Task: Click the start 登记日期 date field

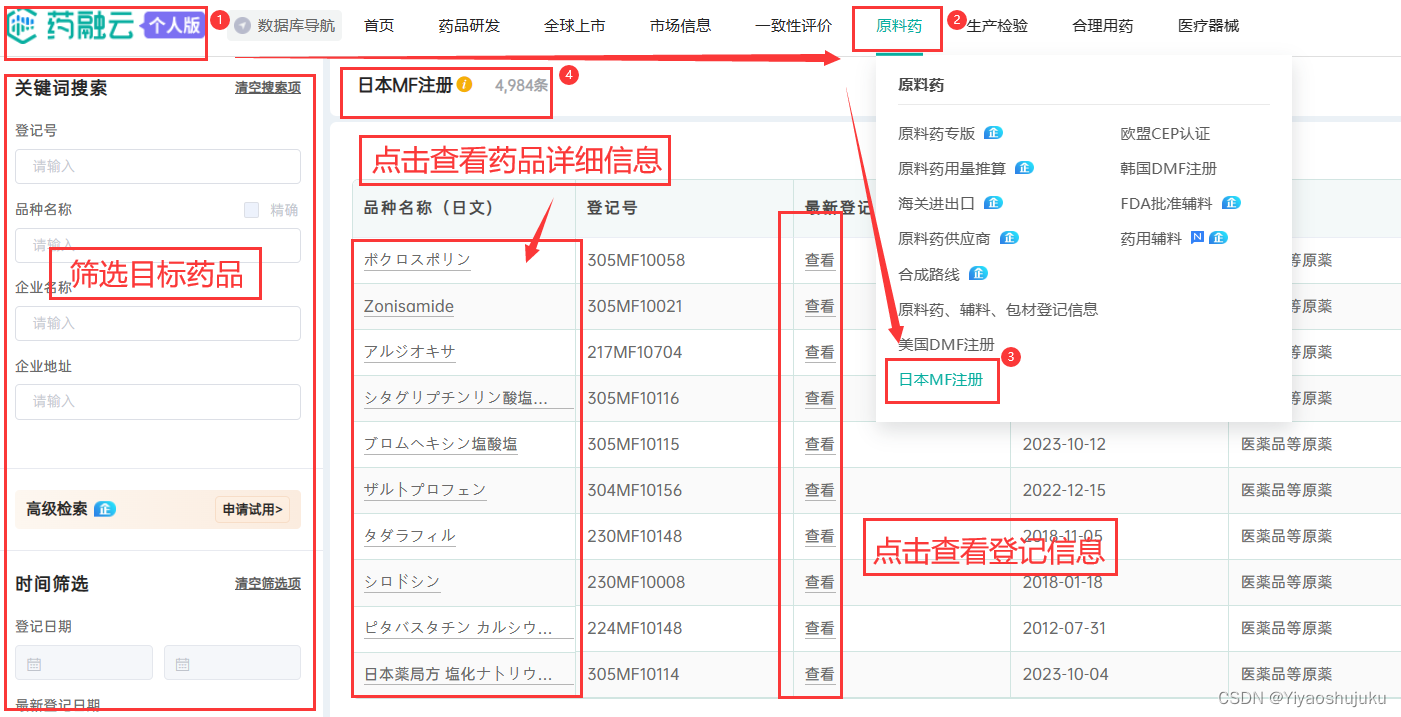Action: coord(84,663)
